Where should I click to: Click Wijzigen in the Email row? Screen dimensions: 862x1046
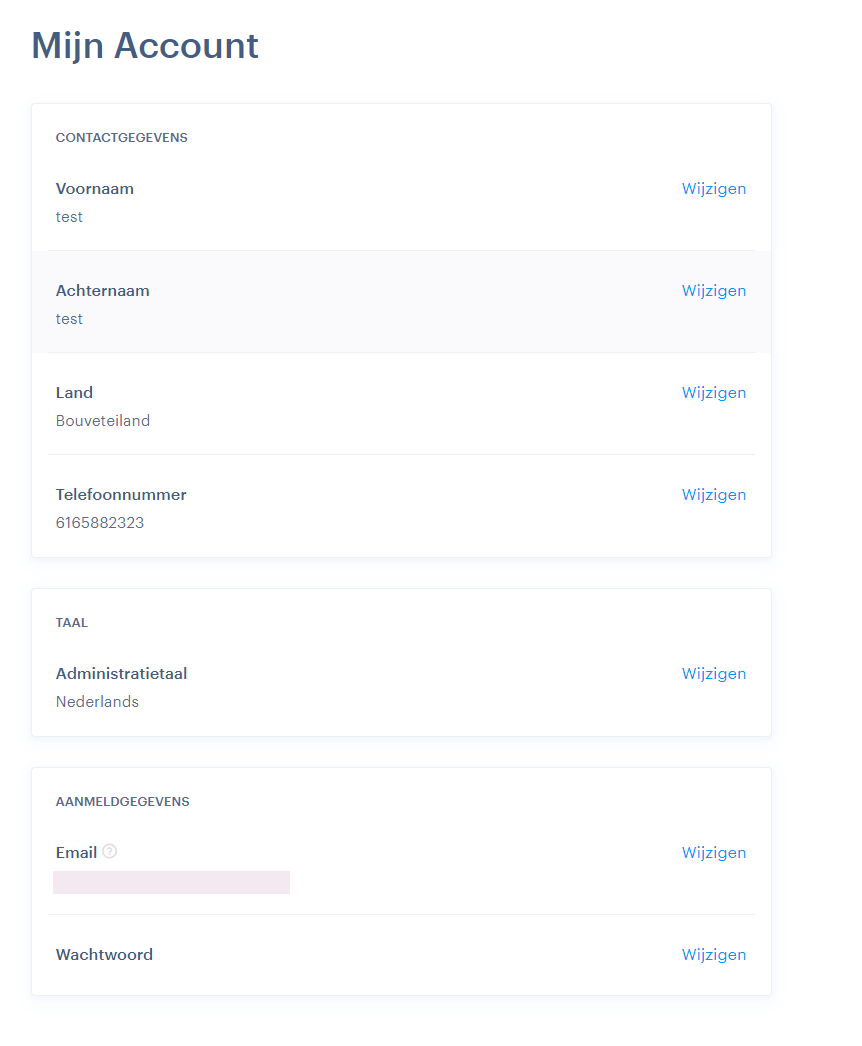[x=713, y=853]
